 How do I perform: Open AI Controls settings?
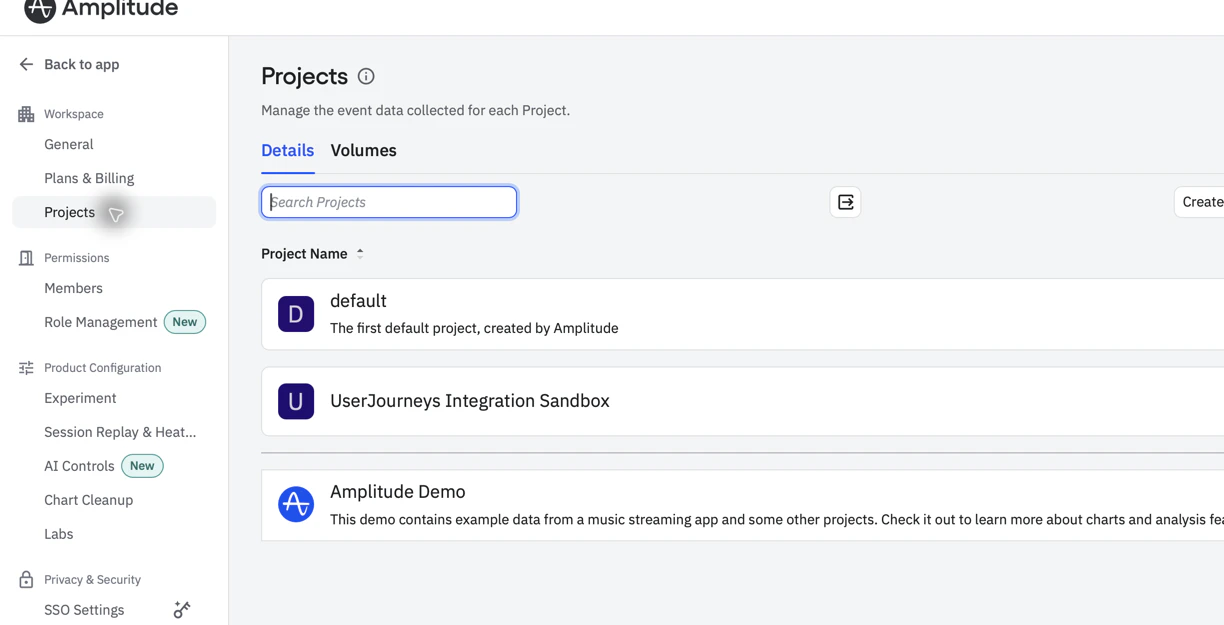pyautogui.click(x=79, y=466)
